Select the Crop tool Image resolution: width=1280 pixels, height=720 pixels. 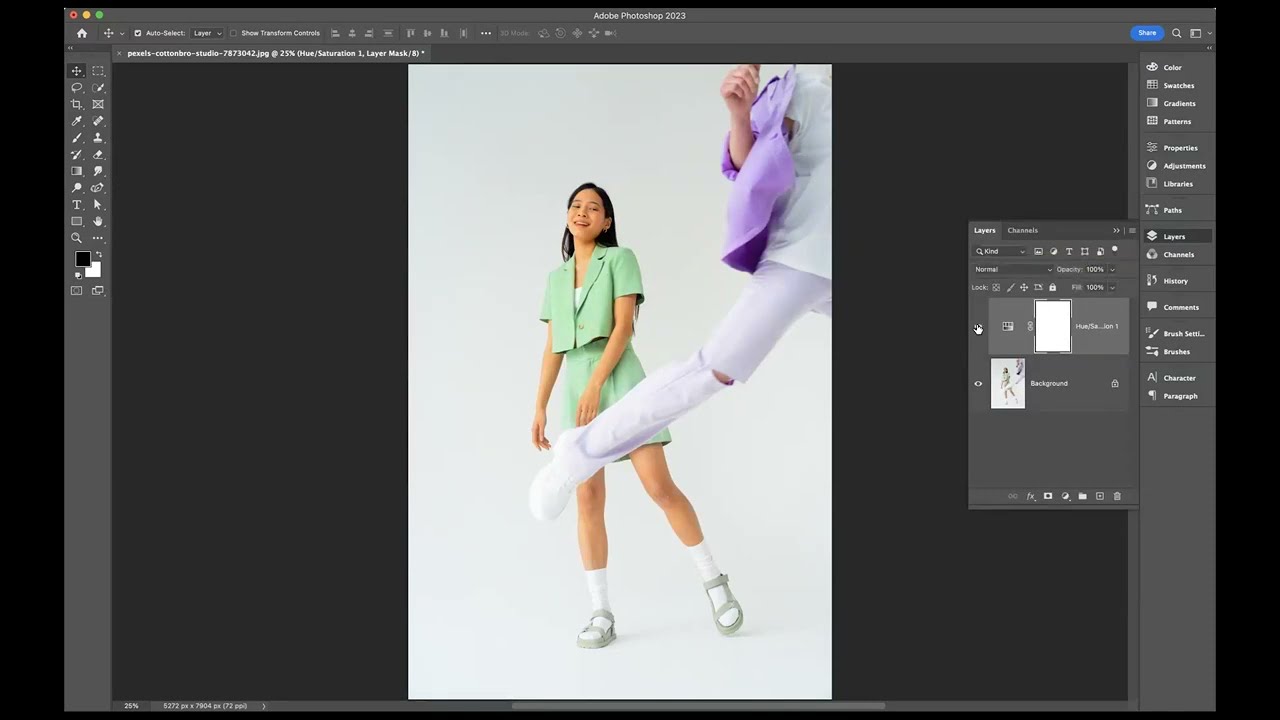[76, 104]
